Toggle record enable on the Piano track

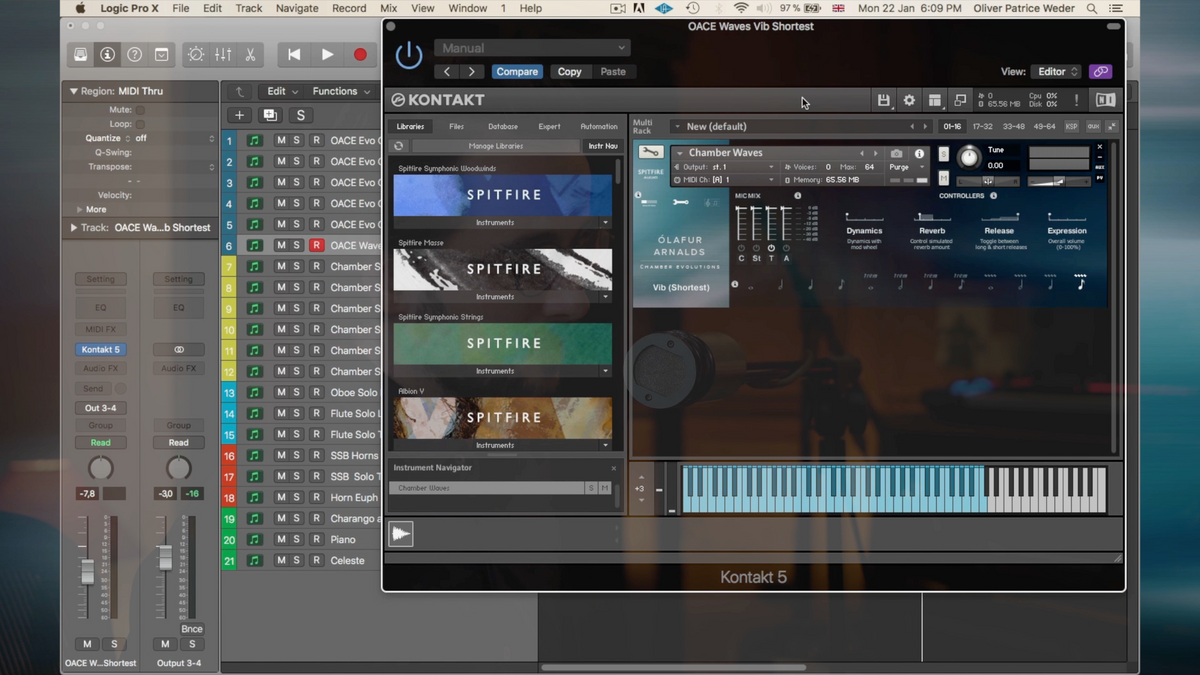click(316, 540)
